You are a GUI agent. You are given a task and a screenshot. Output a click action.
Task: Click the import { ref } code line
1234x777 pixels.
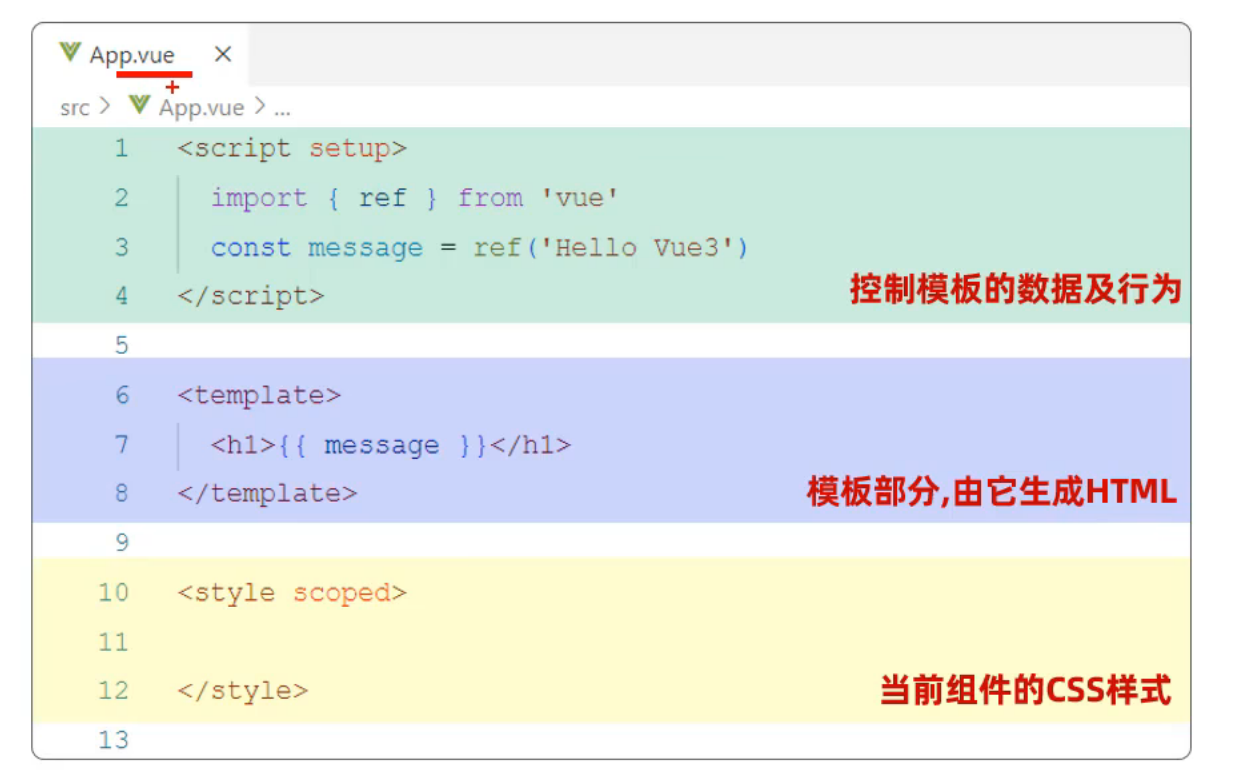coord(414,198)
